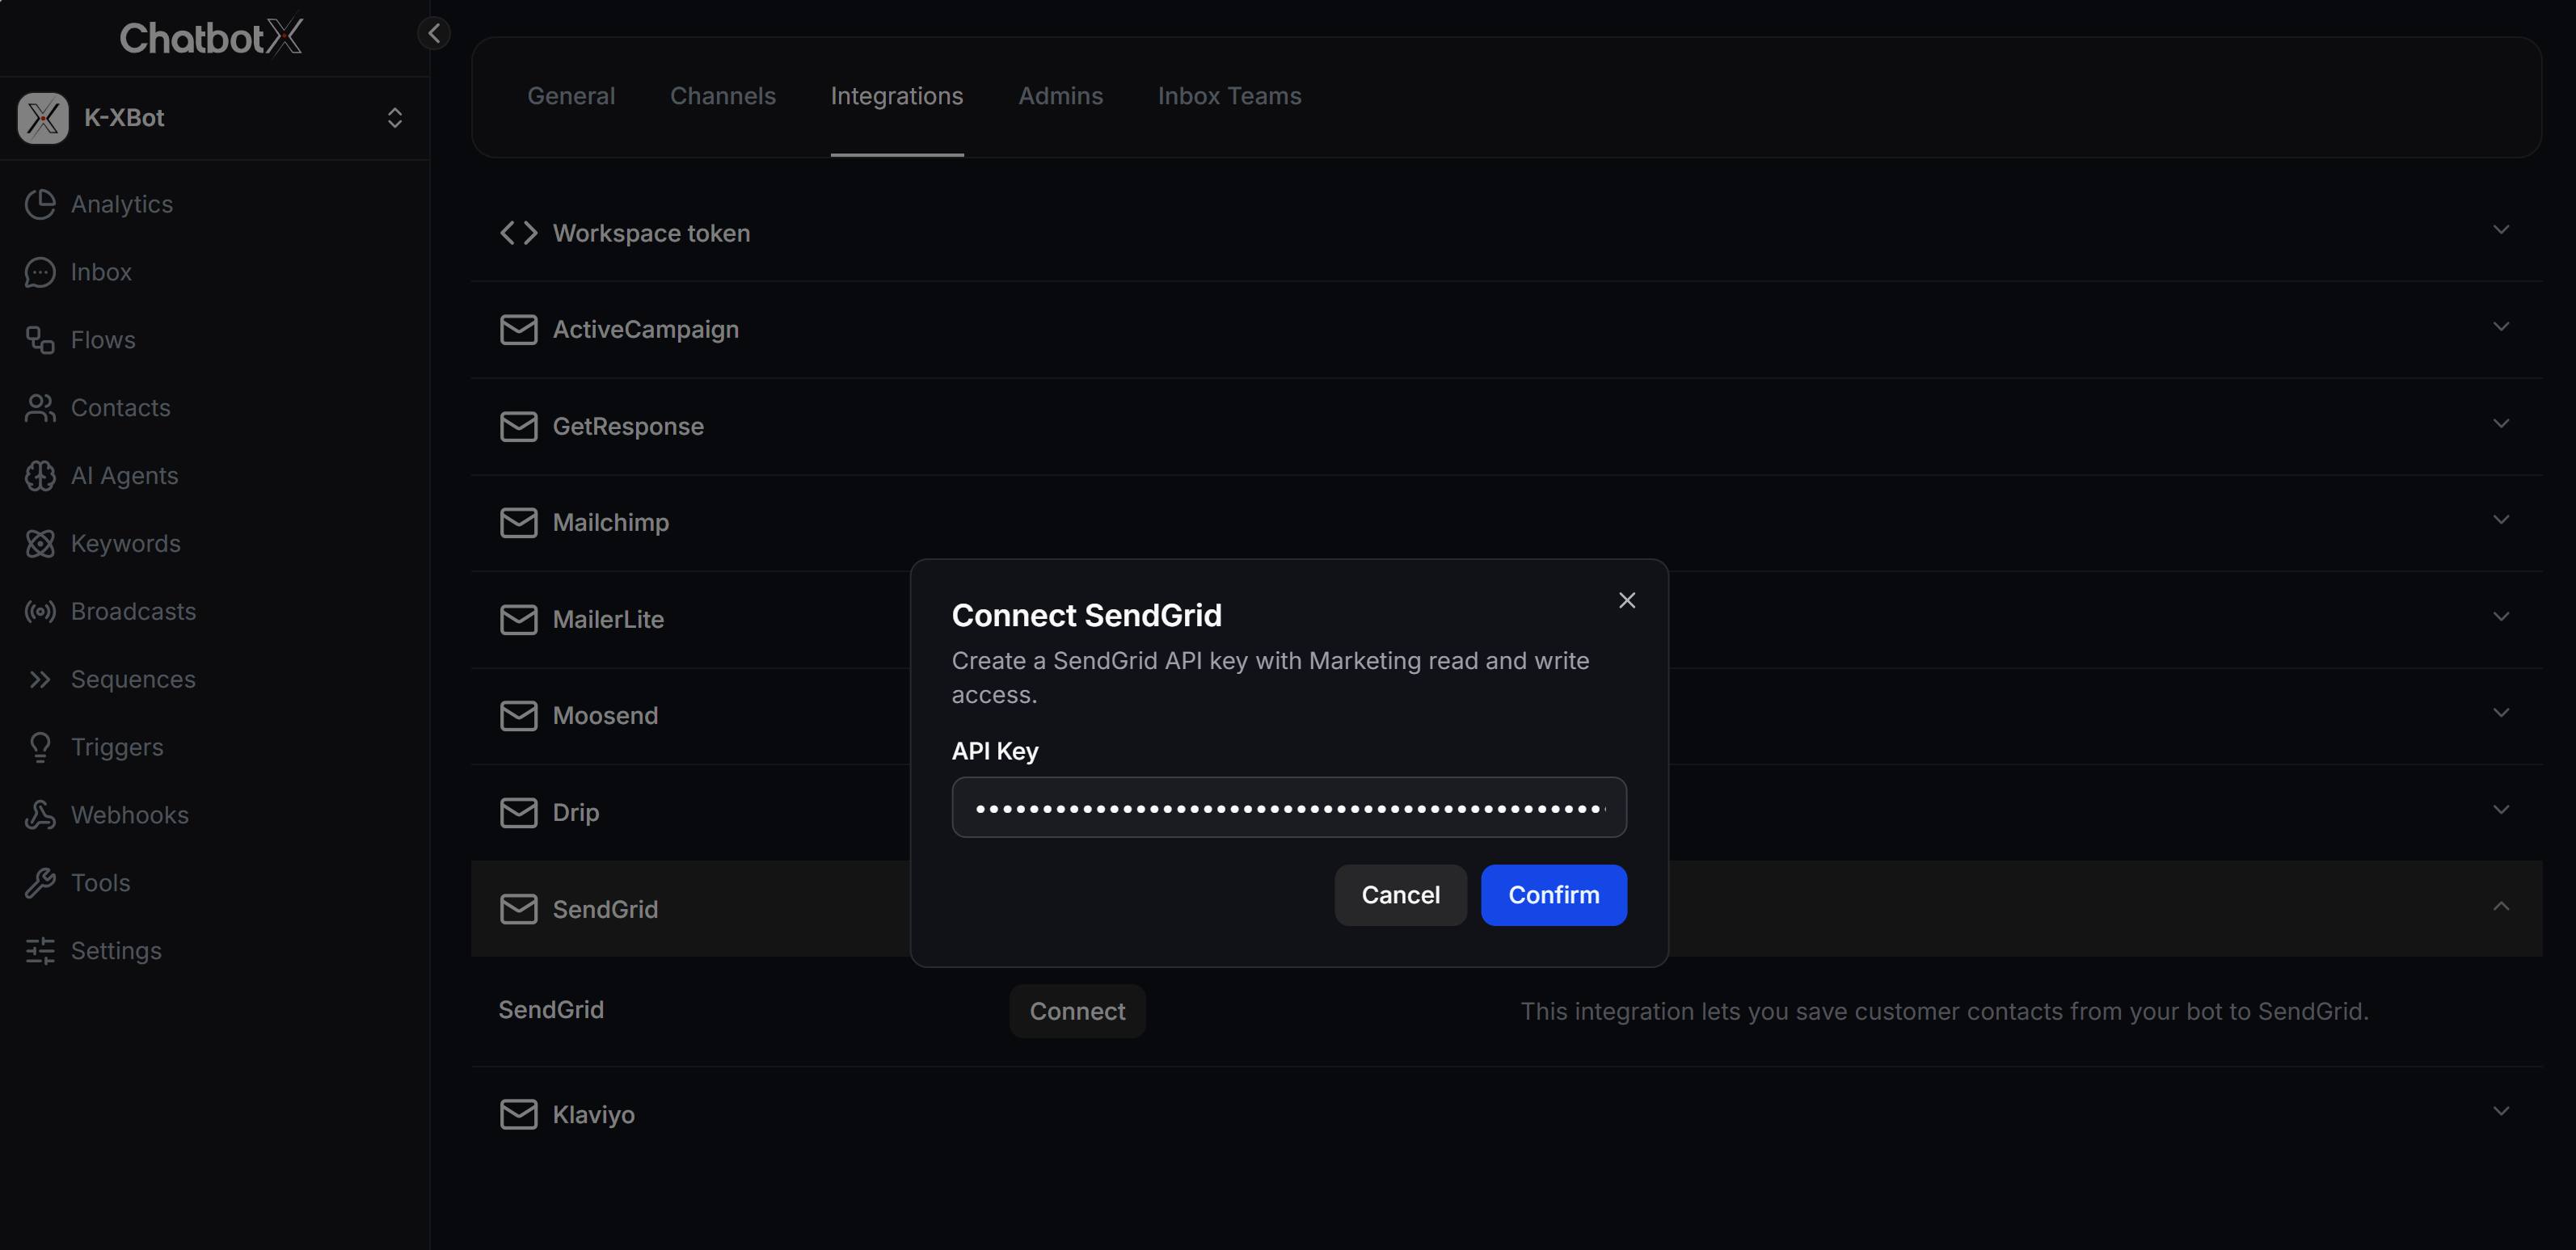Click the Klaviyo envelope icon
The image size is (2576, 1250).
pyautogui.click(x=518, y=1115)
